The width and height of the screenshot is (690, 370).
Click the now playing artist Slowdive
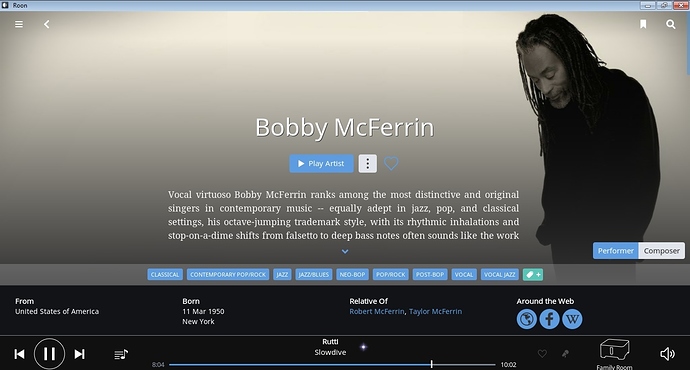pyautogui.click(x=330, y=352)
